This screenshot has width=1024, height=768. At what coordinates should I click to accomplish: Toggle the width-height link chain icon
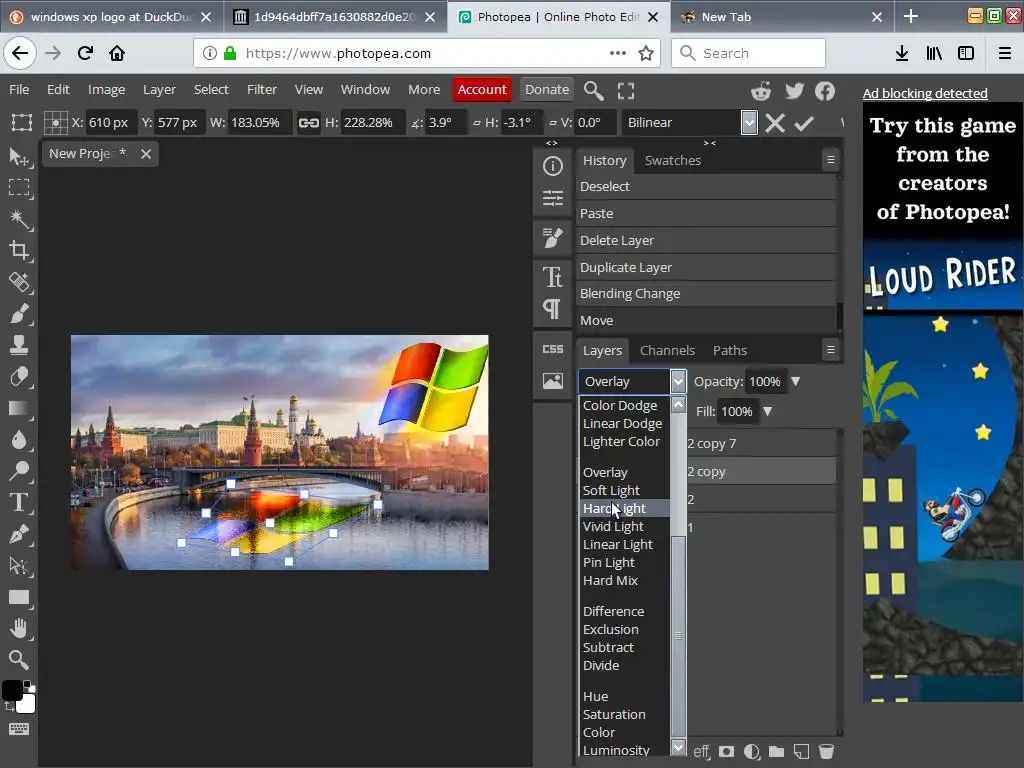coord(308,123)
